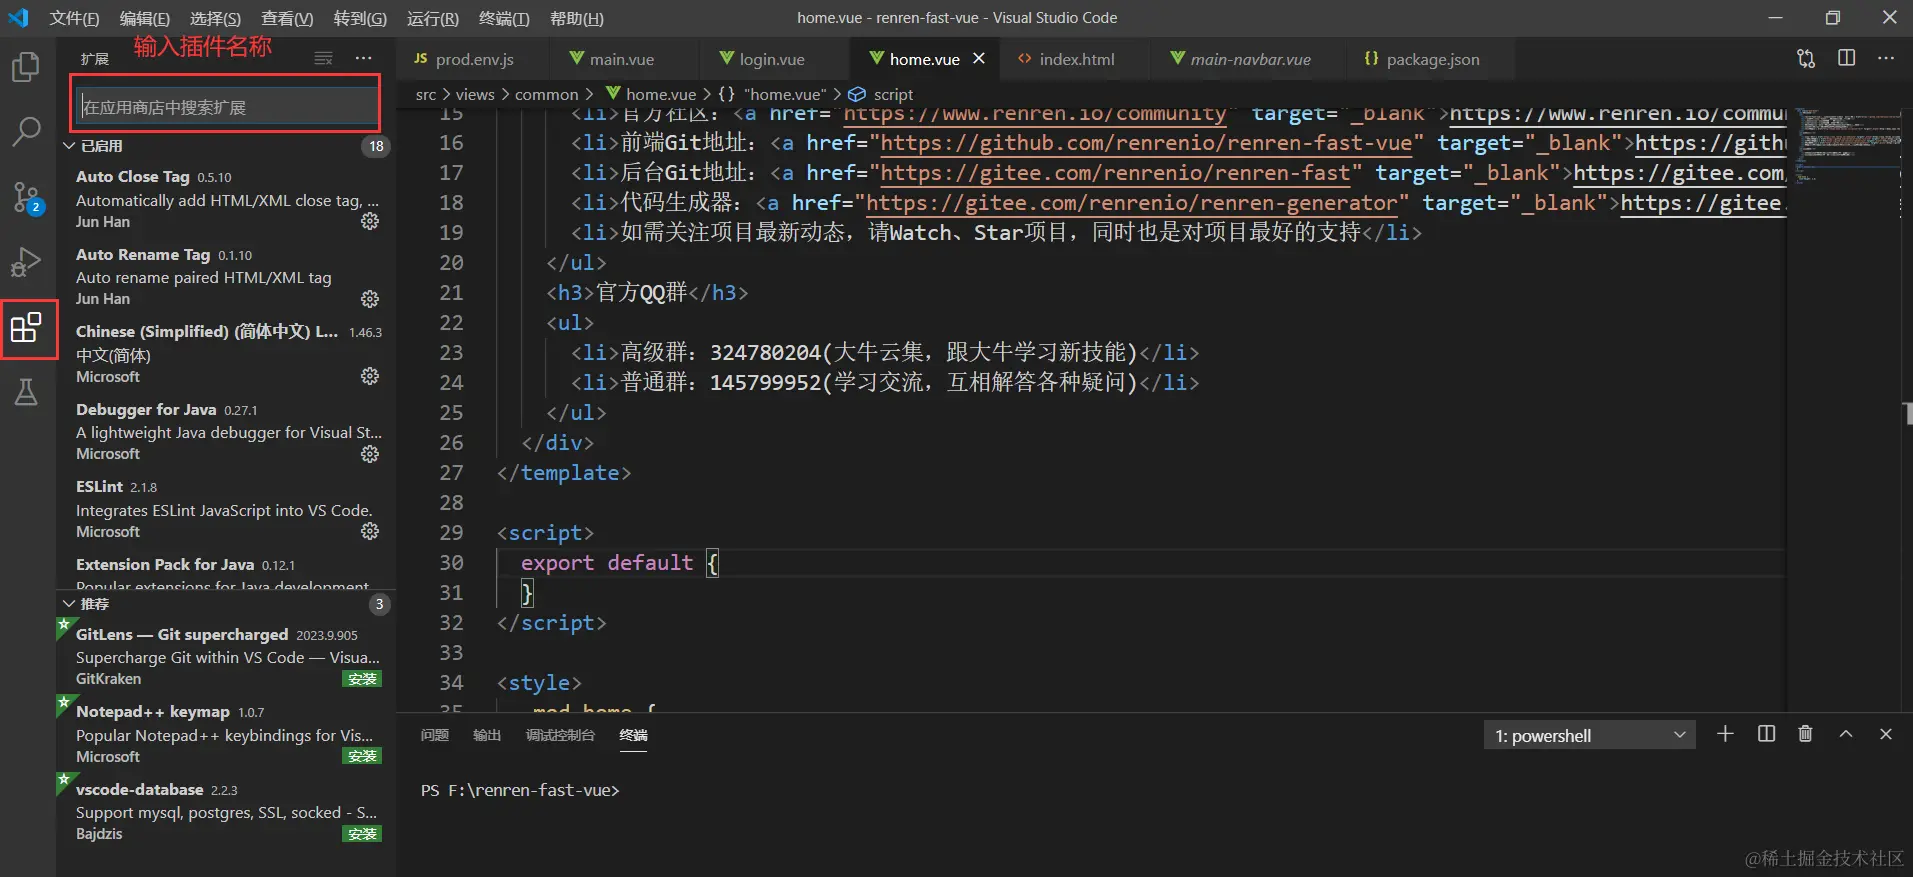Open manage gear for ESLint extension
The height and width of the screenshot is (877, 1913).
[370, 531]
